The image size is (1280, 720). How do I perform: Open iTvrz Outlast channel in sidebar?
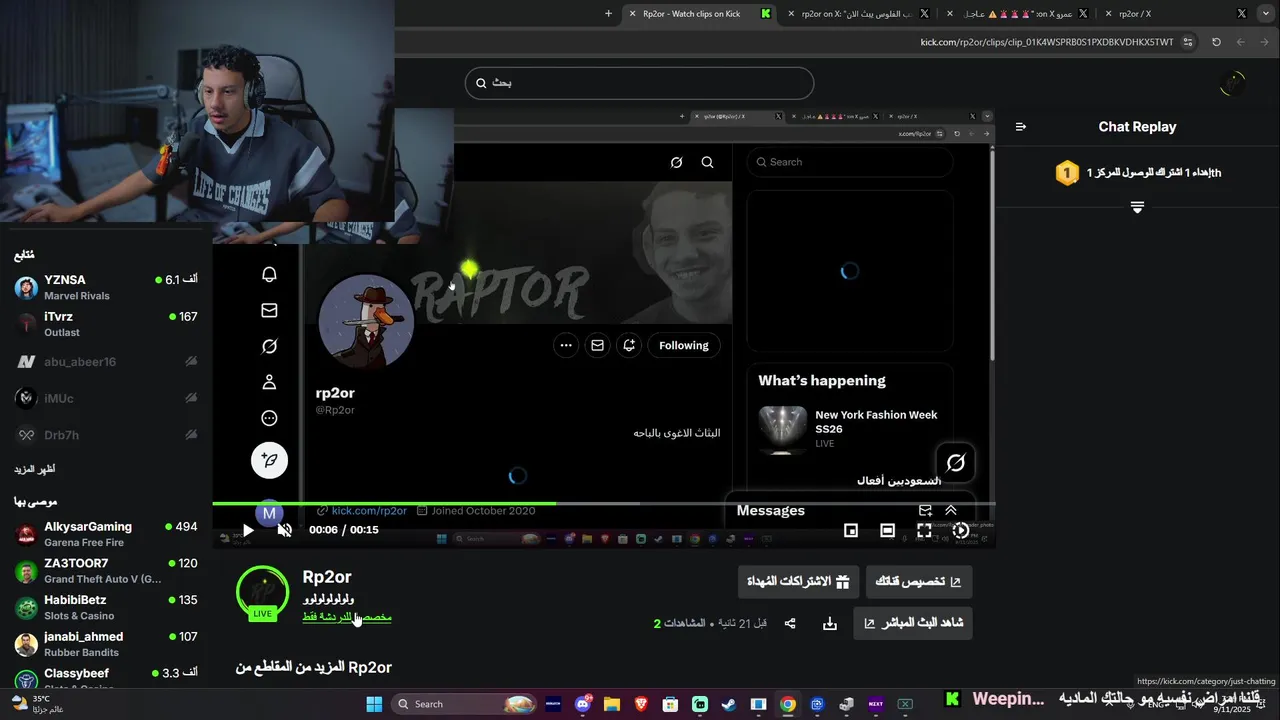pos(106,324)
